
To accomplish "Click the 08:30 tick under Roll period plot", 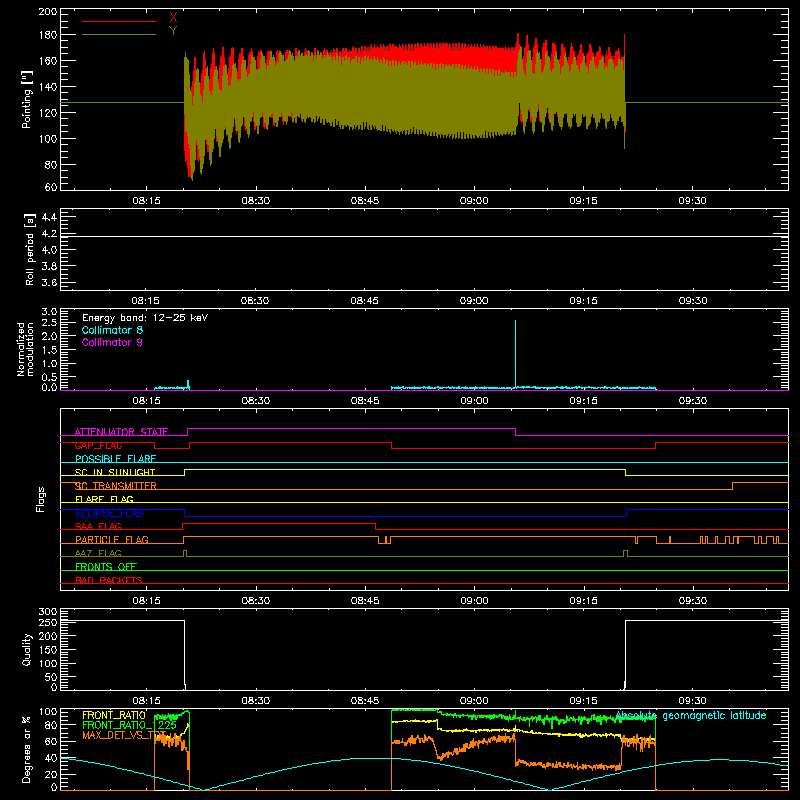I will click(x=255, y=301).
